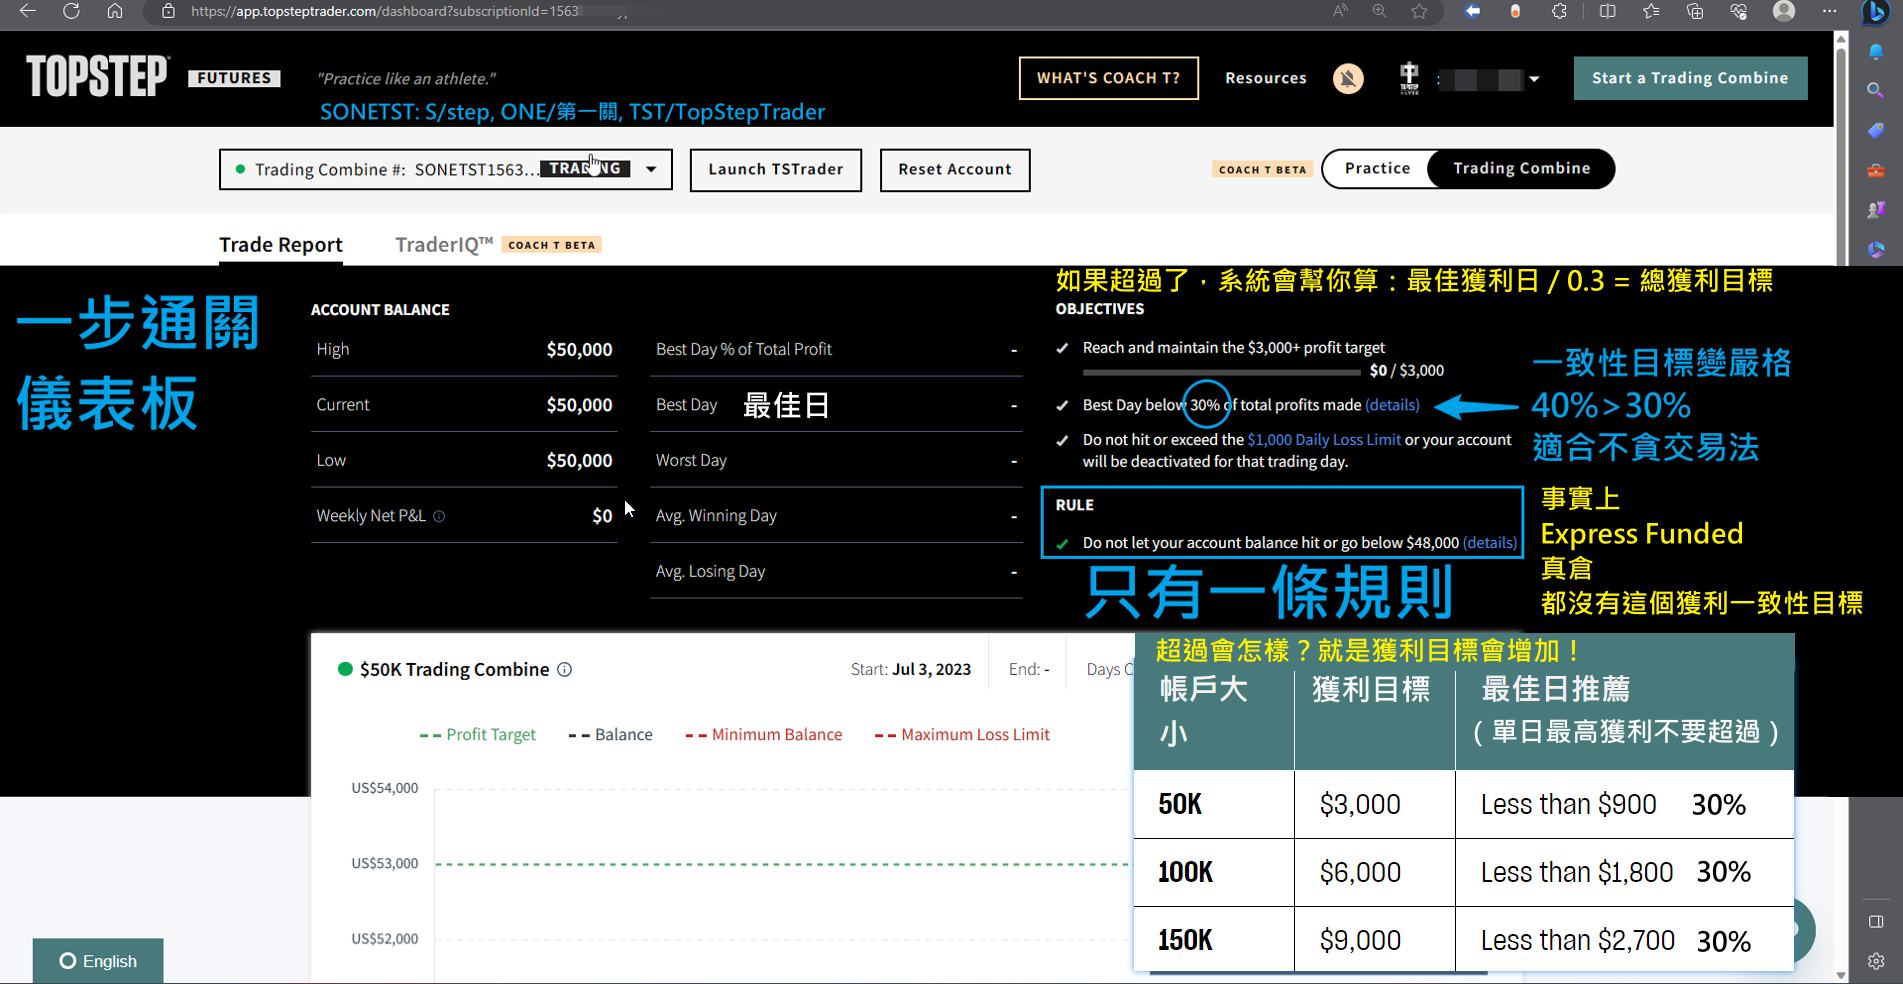1903x984 pixels.
Task: Open the TraderIQ tab
Action: coord(444,245)
